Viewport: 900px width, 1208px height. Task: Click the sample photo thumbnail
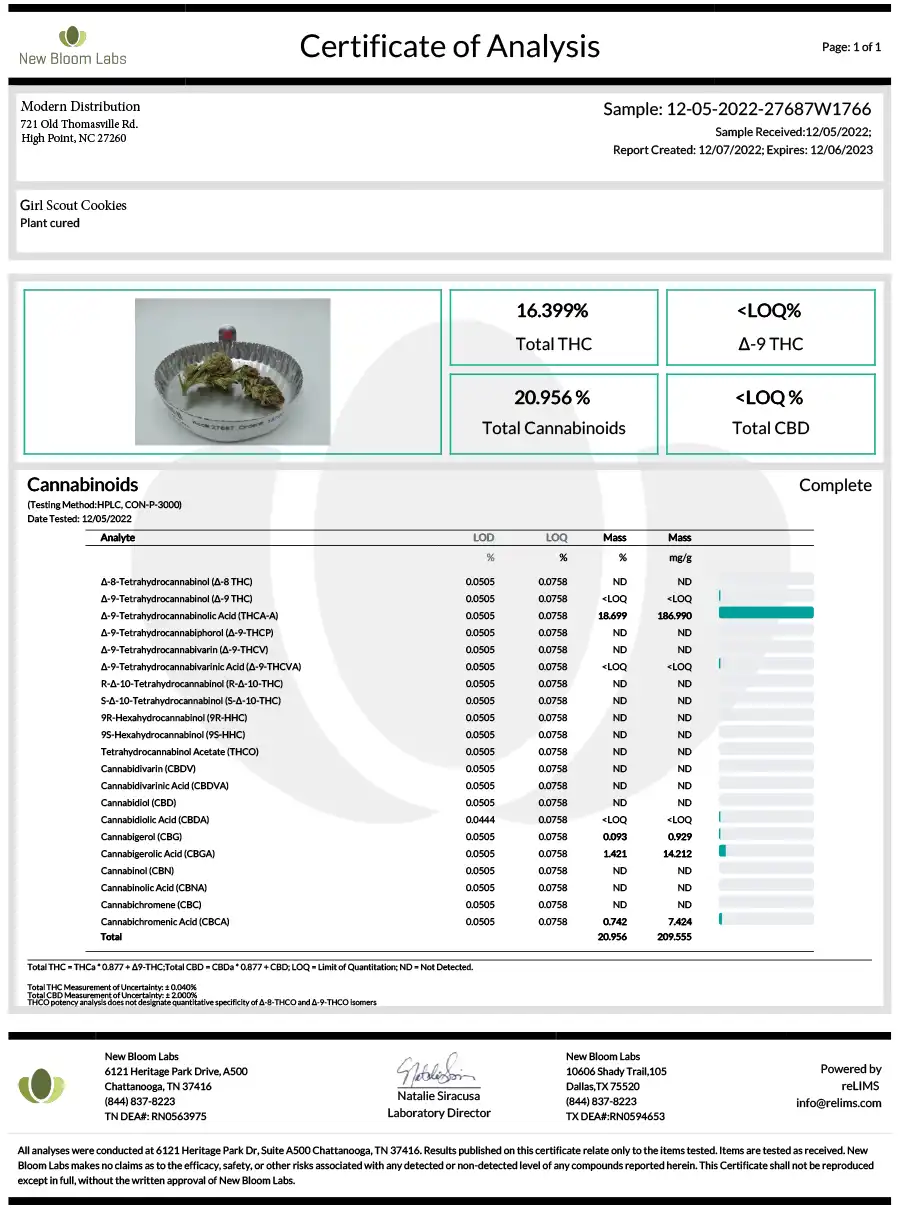tap(233, 371)
